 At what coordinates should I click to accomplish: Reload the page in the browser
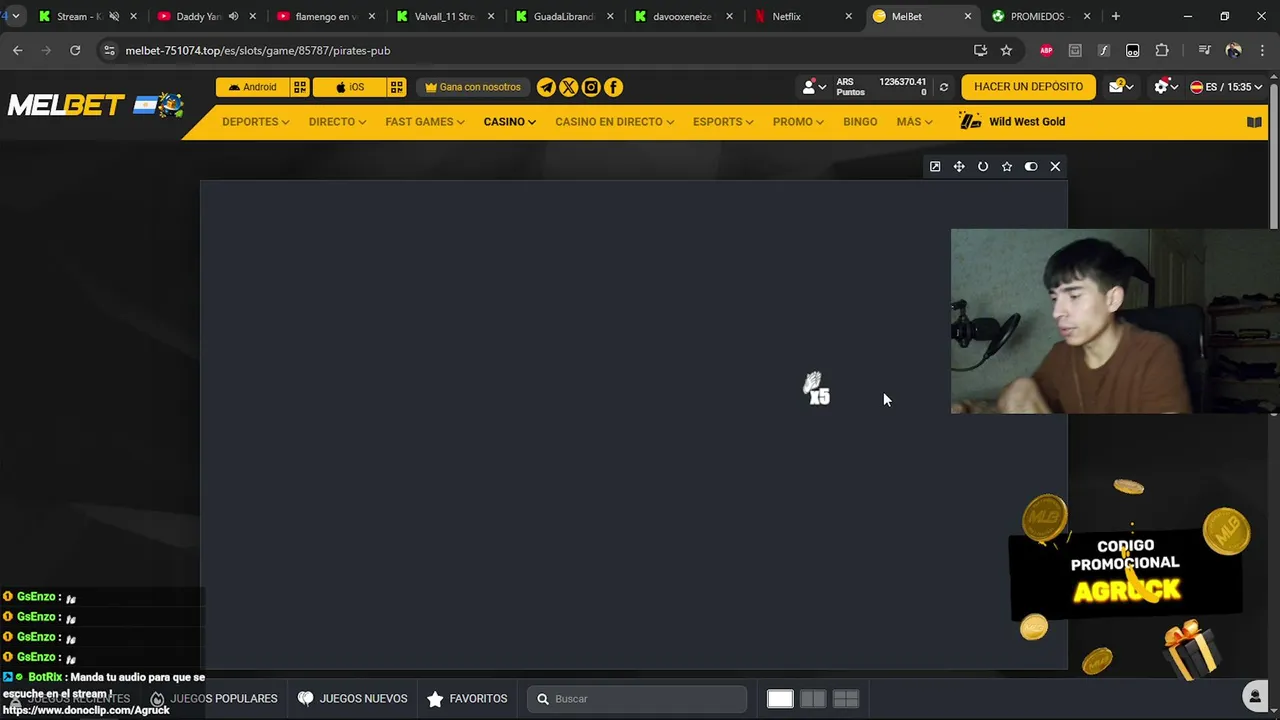[75, 50]
